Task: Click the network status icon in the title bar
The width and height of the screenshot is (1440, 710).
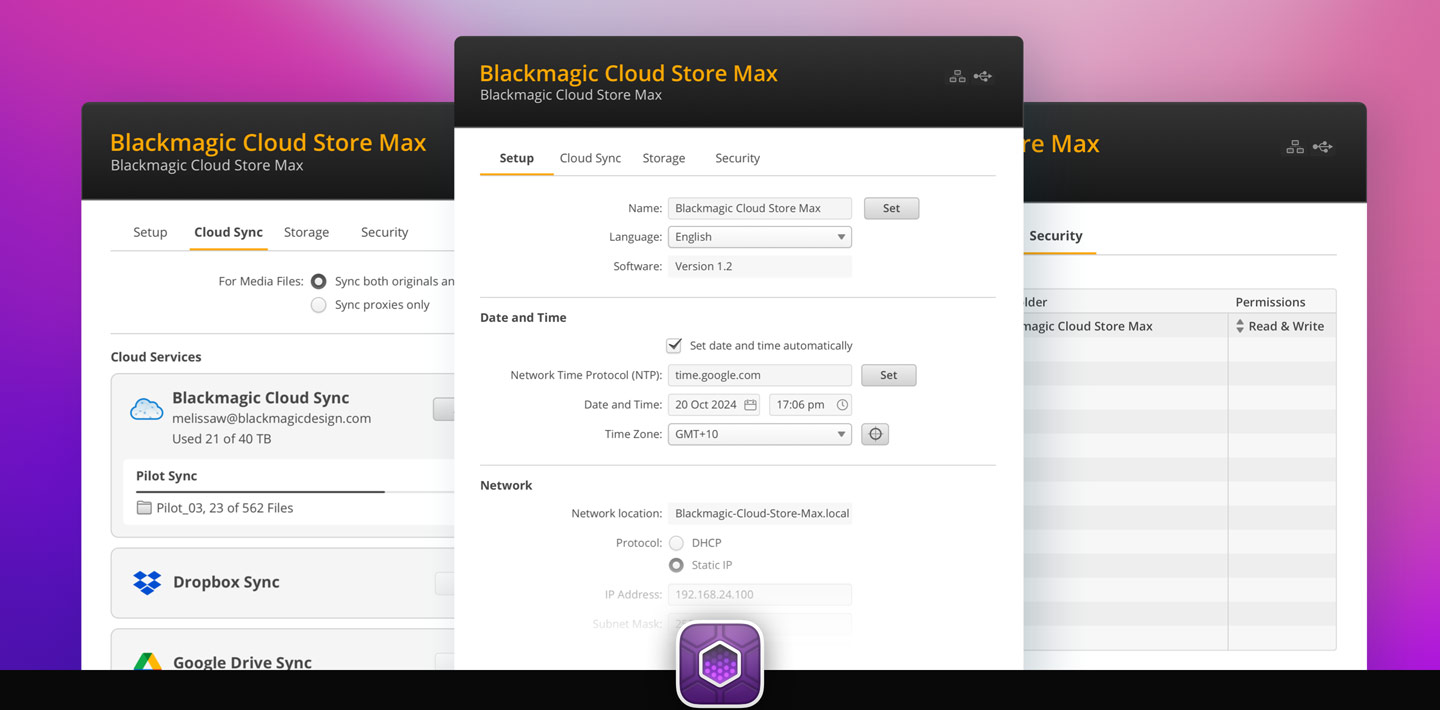Action: (x=956, y=76)
